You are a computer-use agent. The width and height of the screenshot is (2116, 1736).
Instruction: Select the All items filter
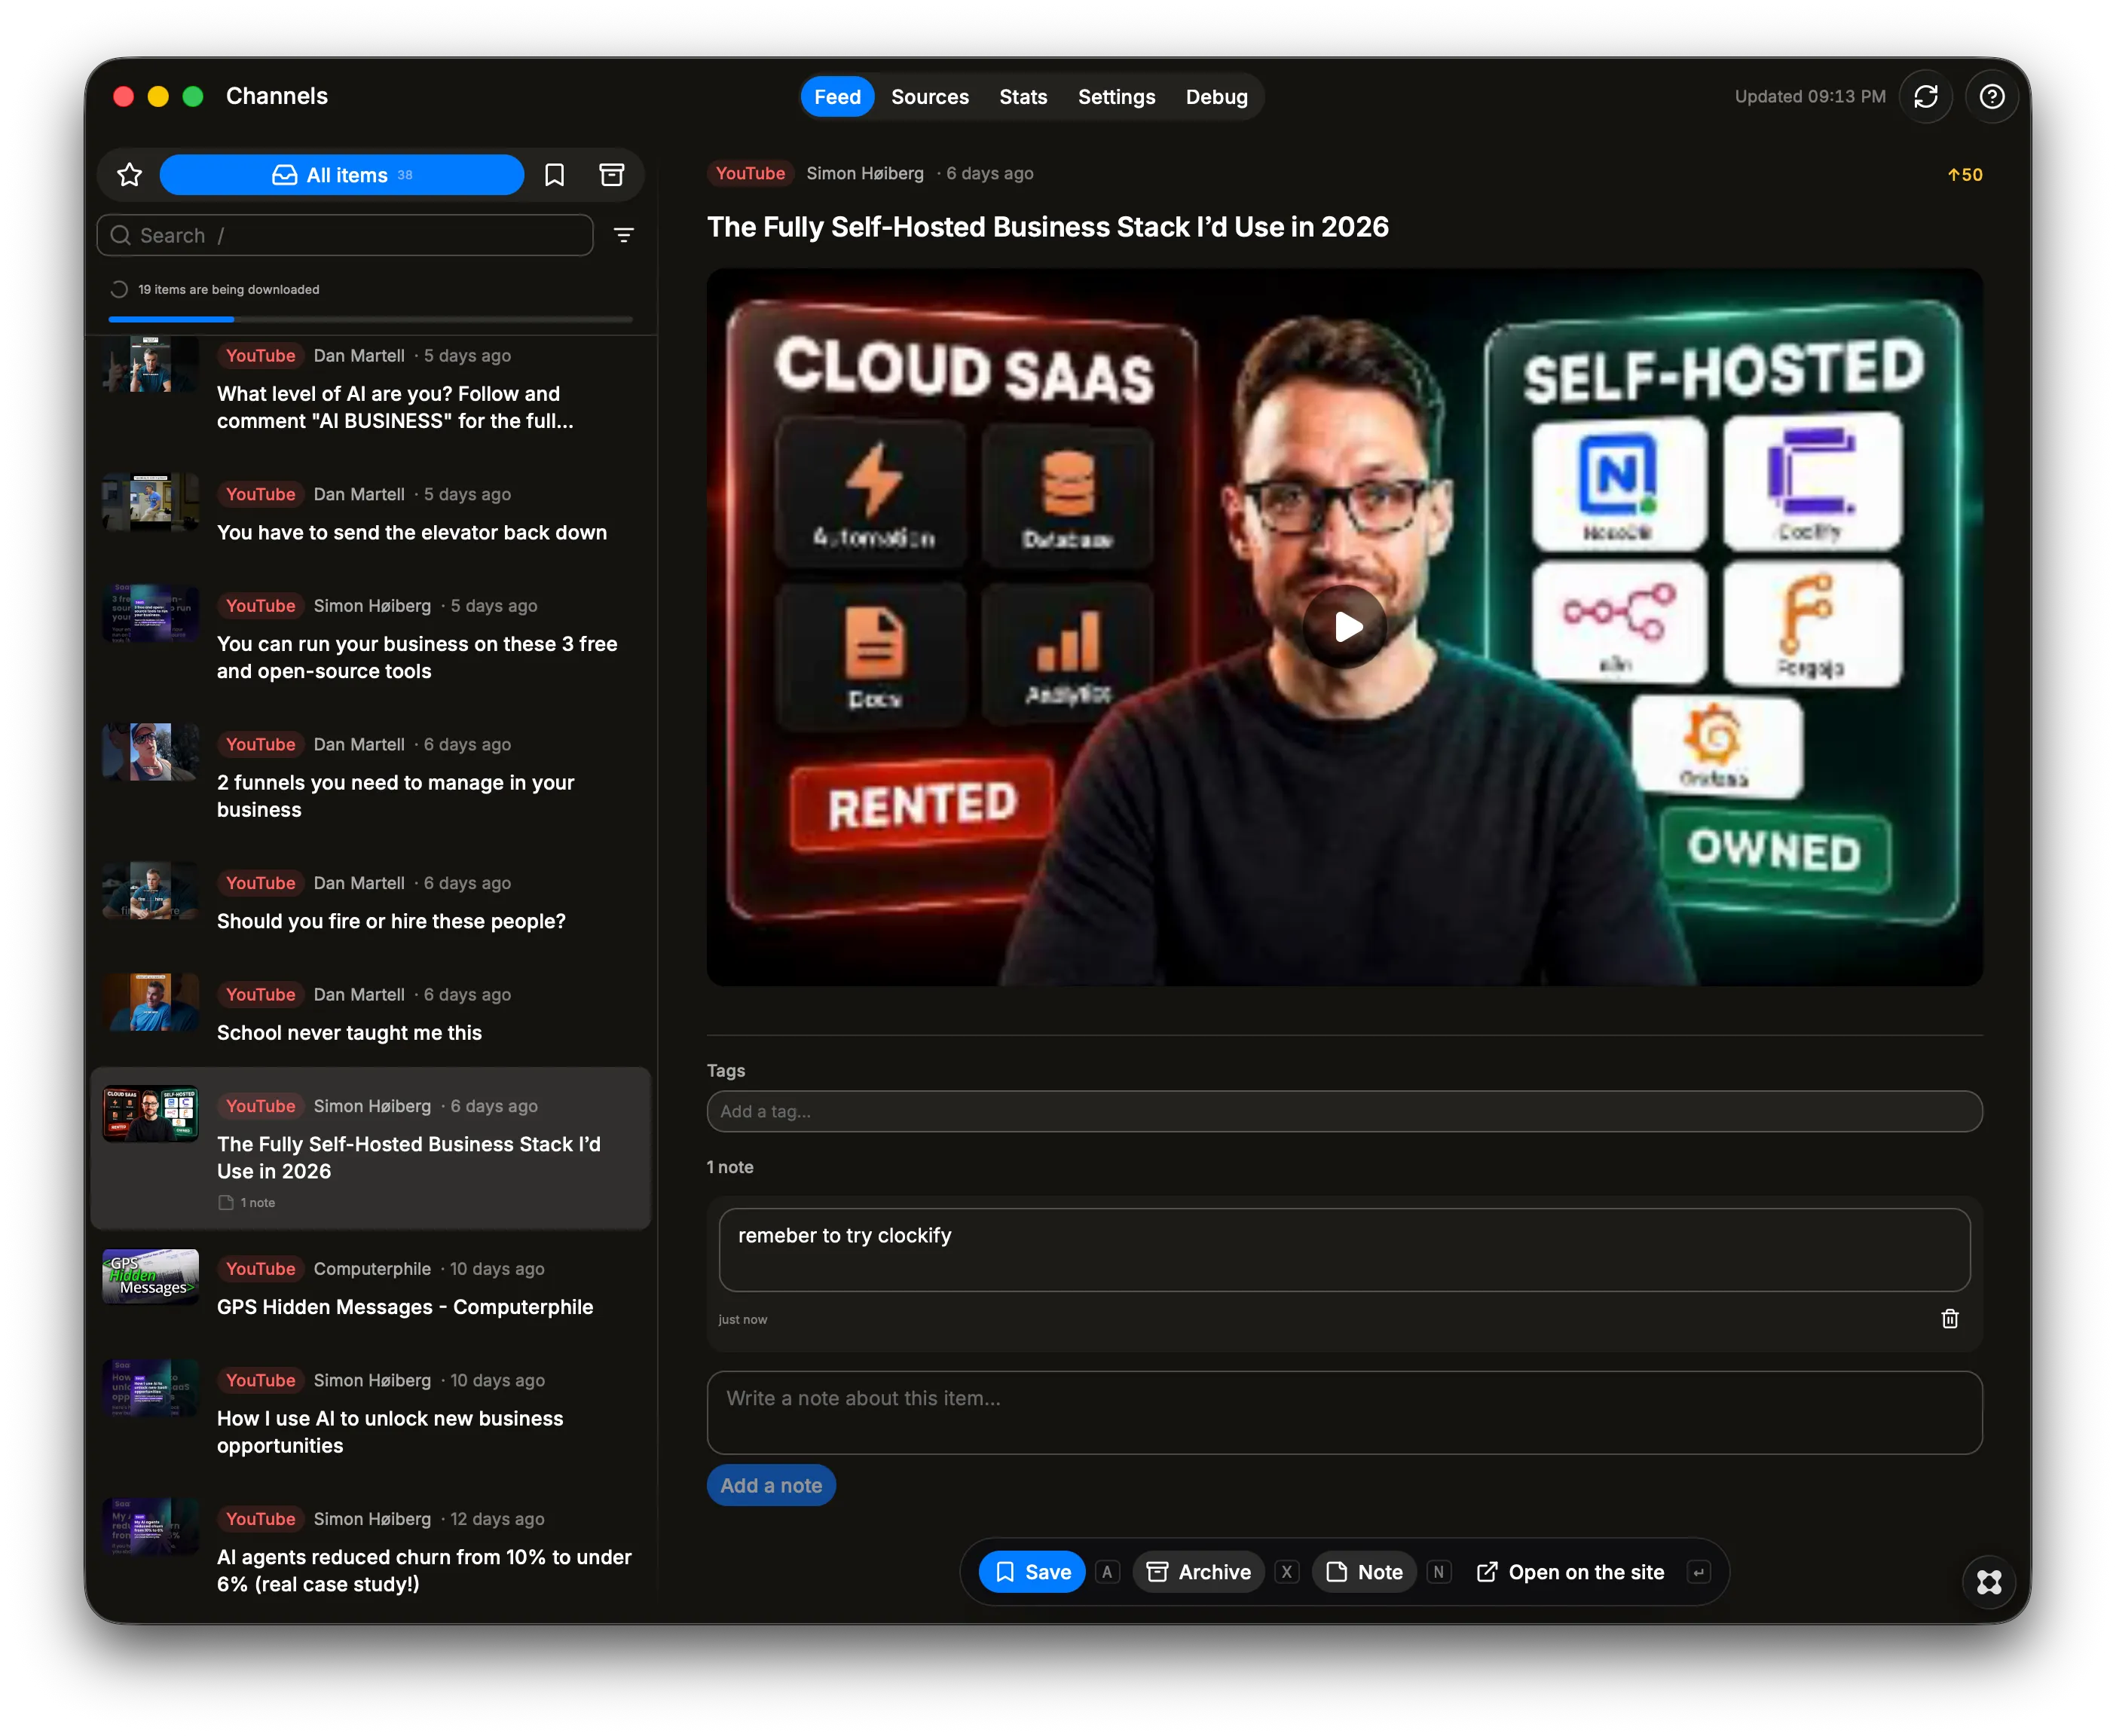point(342,176)
